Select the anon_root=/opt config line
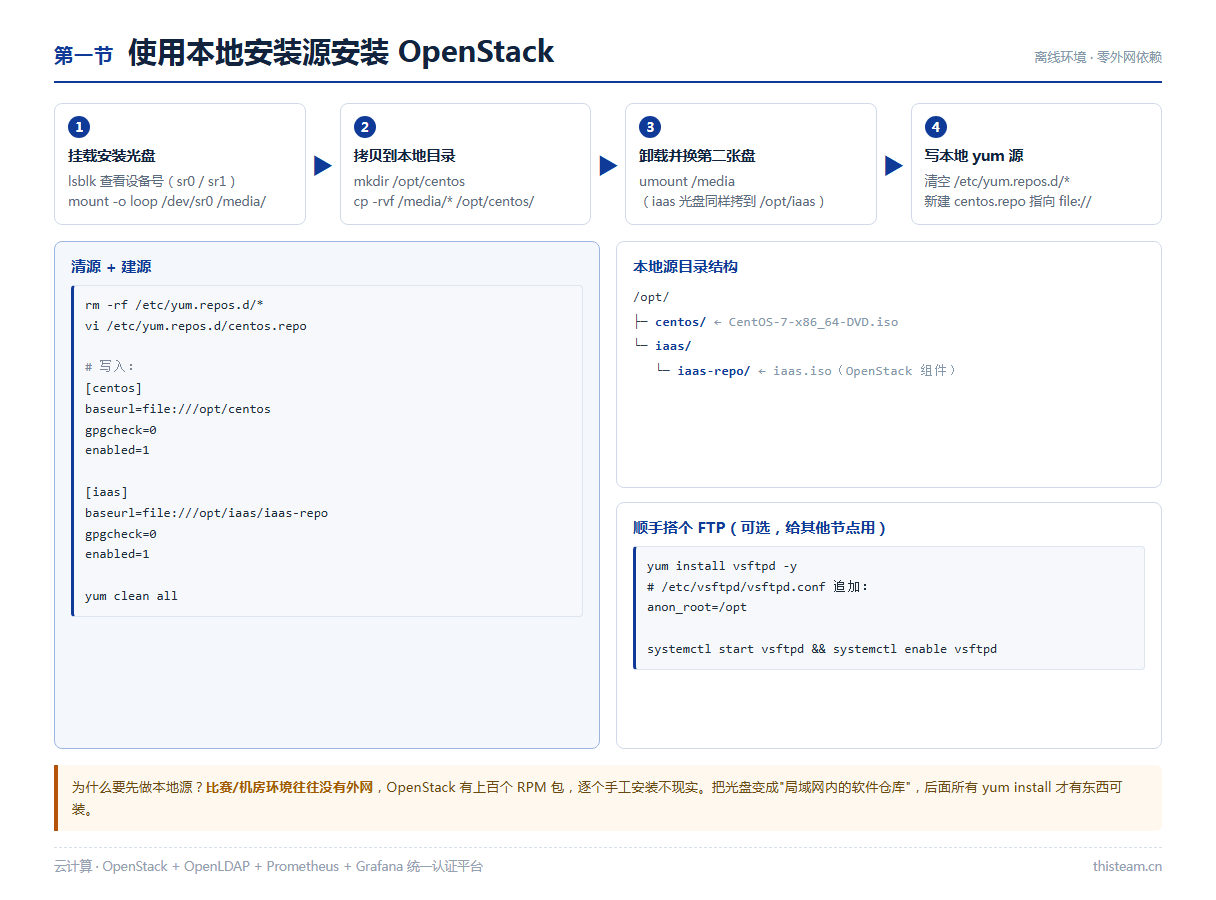Viewport: 1216px width, 900px height. [x=697, y=607]
